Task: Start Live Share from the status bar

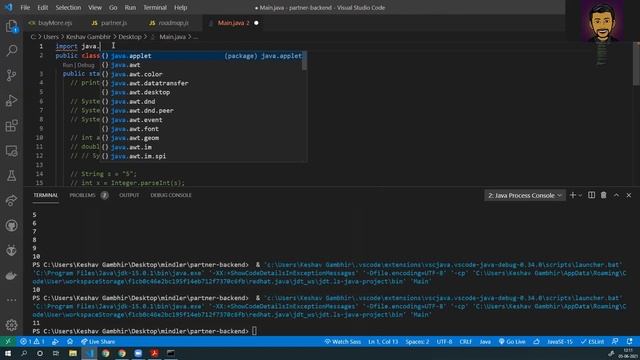Action: click(98, 342)
